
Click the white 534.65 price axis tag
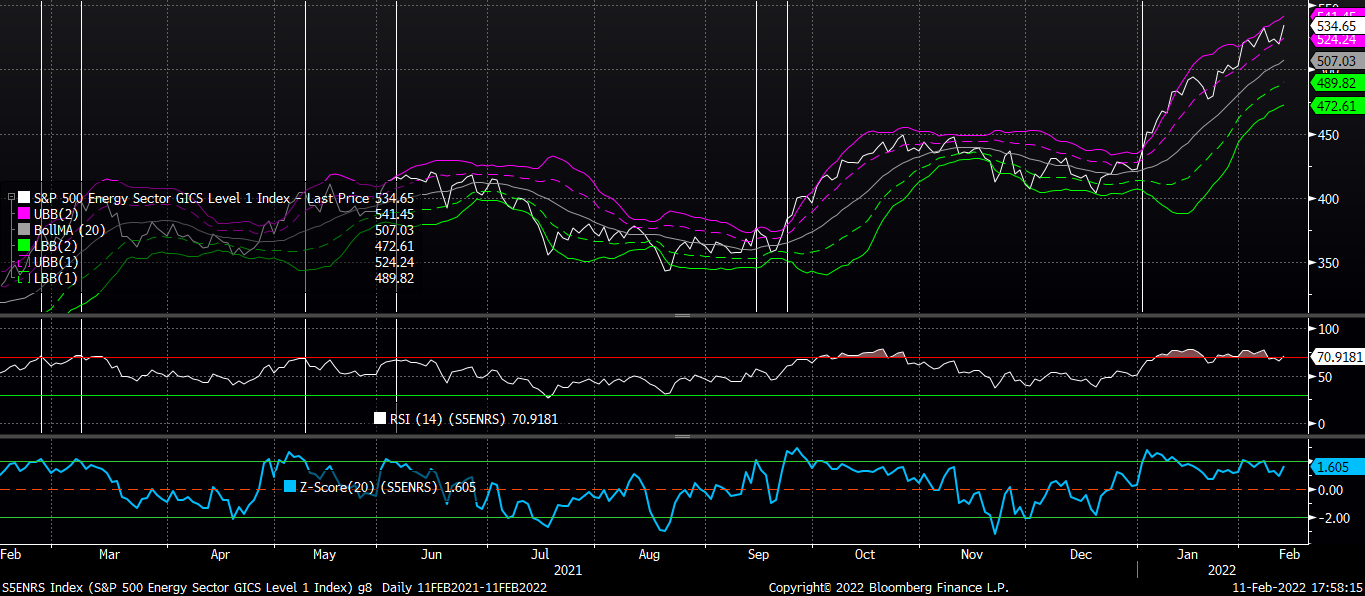(x=1337, y=26)
